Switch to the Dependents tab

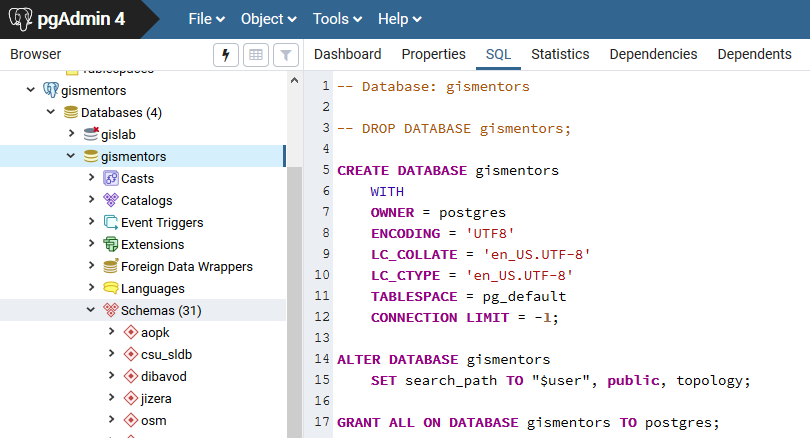click(x=754, y=54)
